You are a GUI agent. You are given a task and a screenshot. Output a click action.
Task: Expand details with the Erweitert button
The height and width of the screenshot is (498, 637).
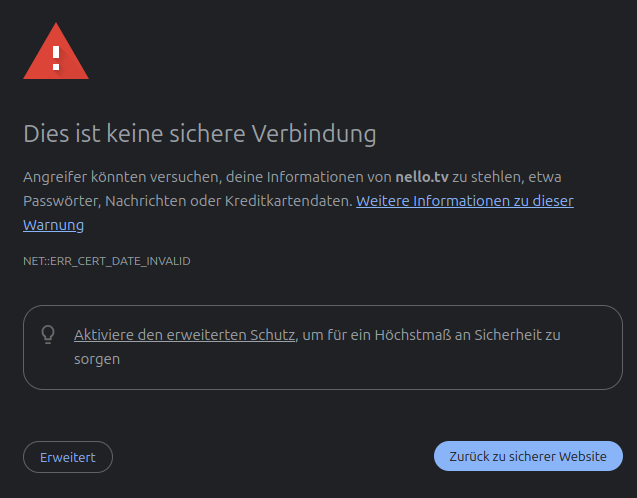[x=68, y=457]
